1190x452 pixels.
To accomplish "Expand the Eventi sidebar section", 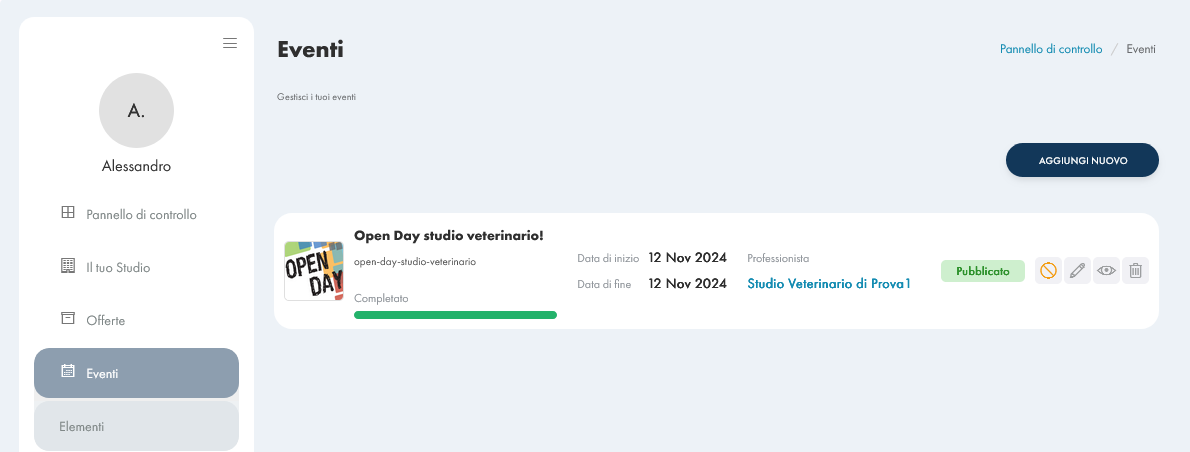I will (137, 373).
